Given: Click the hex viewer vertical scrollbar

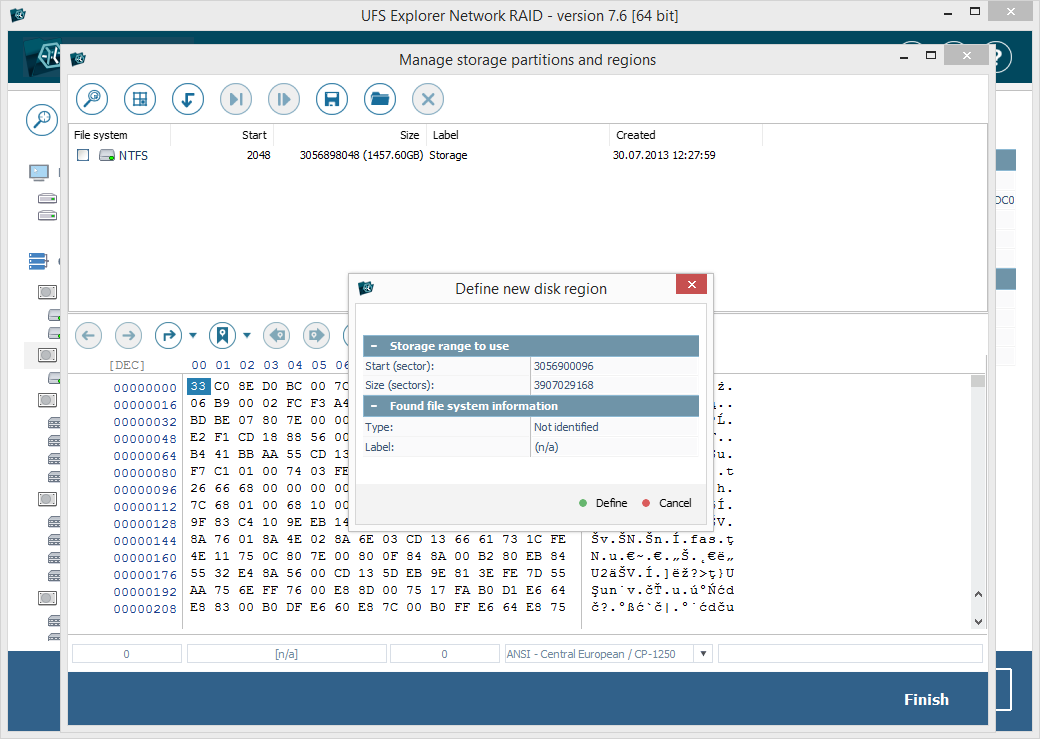Looking at the screenshot, I should (x=978, y=500).
